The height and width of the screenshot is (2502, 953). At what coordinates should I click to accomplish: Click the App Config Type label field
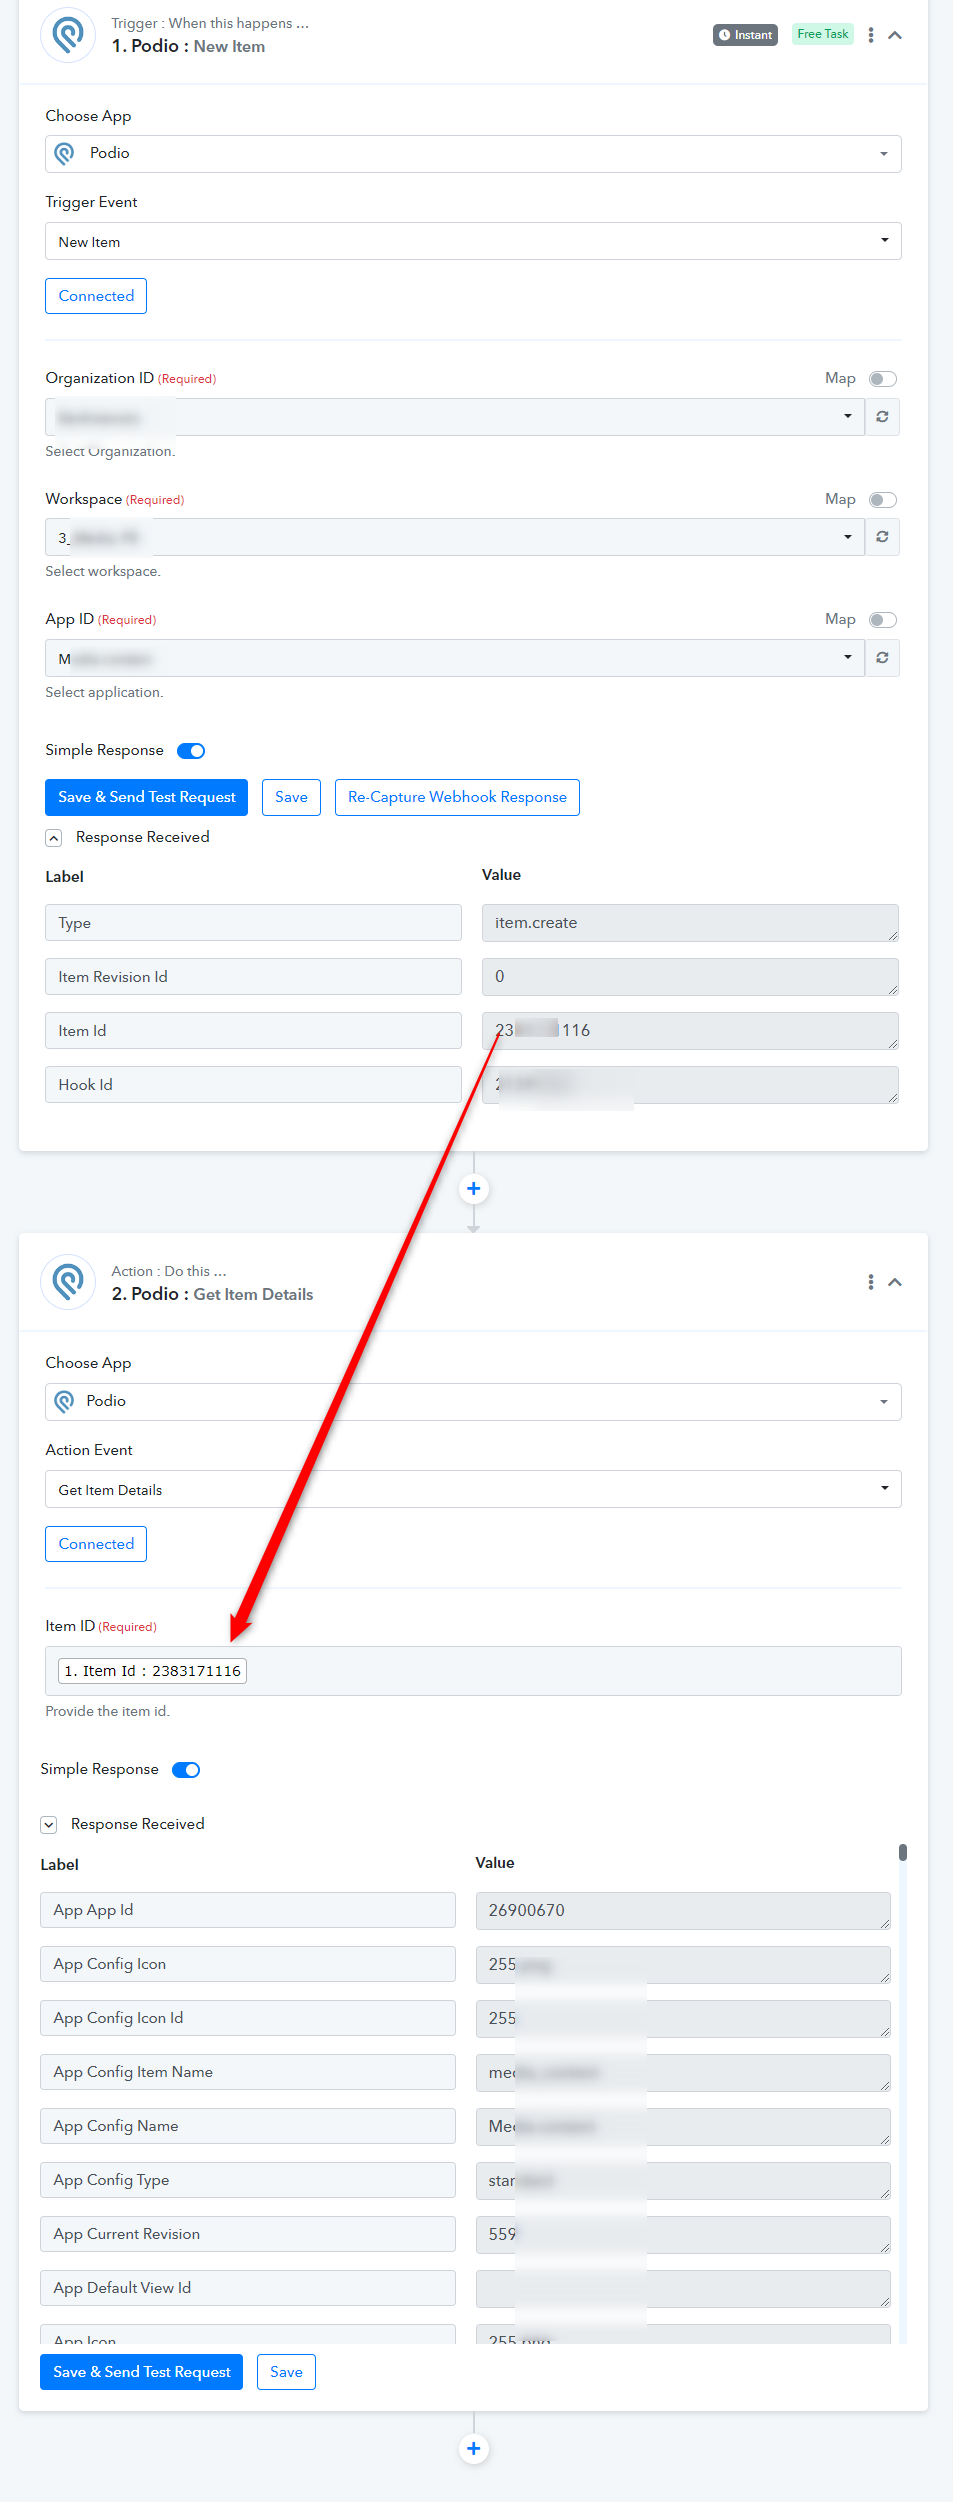248,2180
